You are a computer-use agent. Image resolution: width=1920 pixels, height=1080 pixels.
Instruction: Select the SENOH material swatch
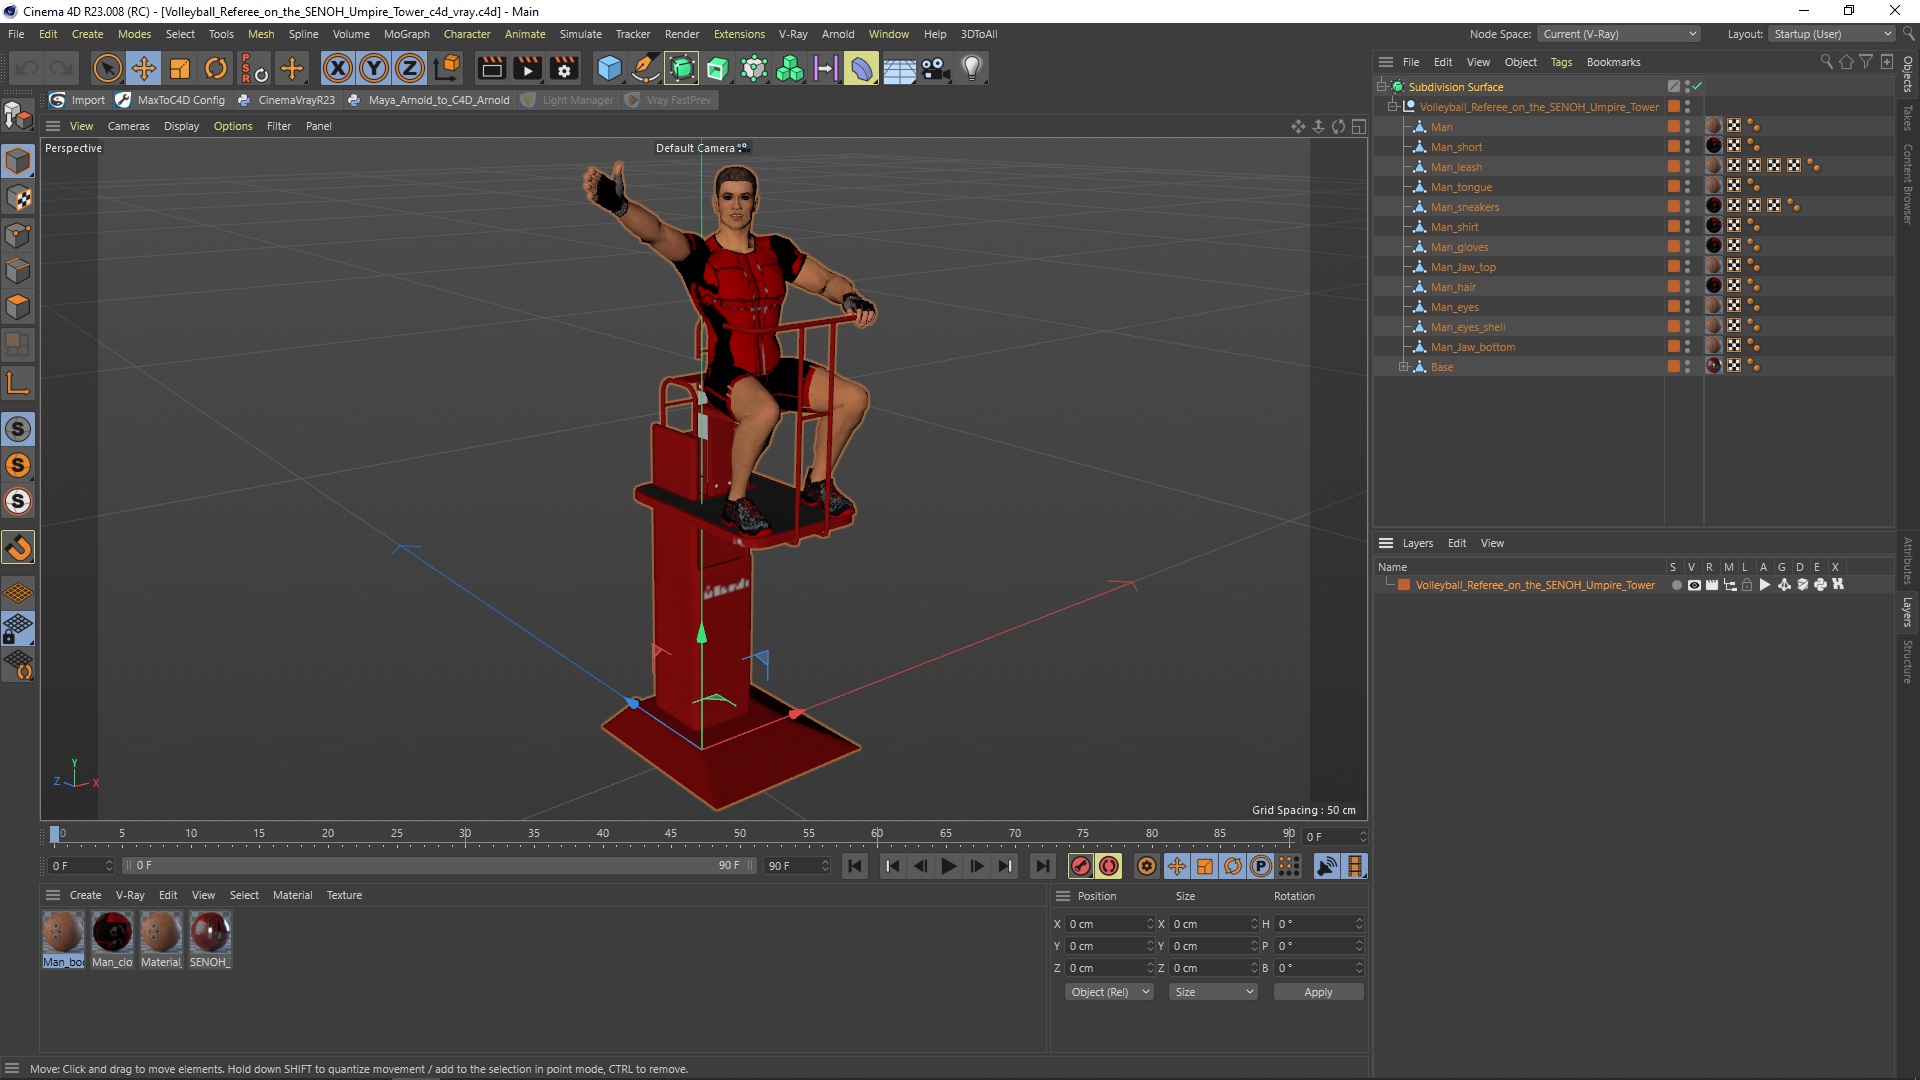tap(210, 933)
